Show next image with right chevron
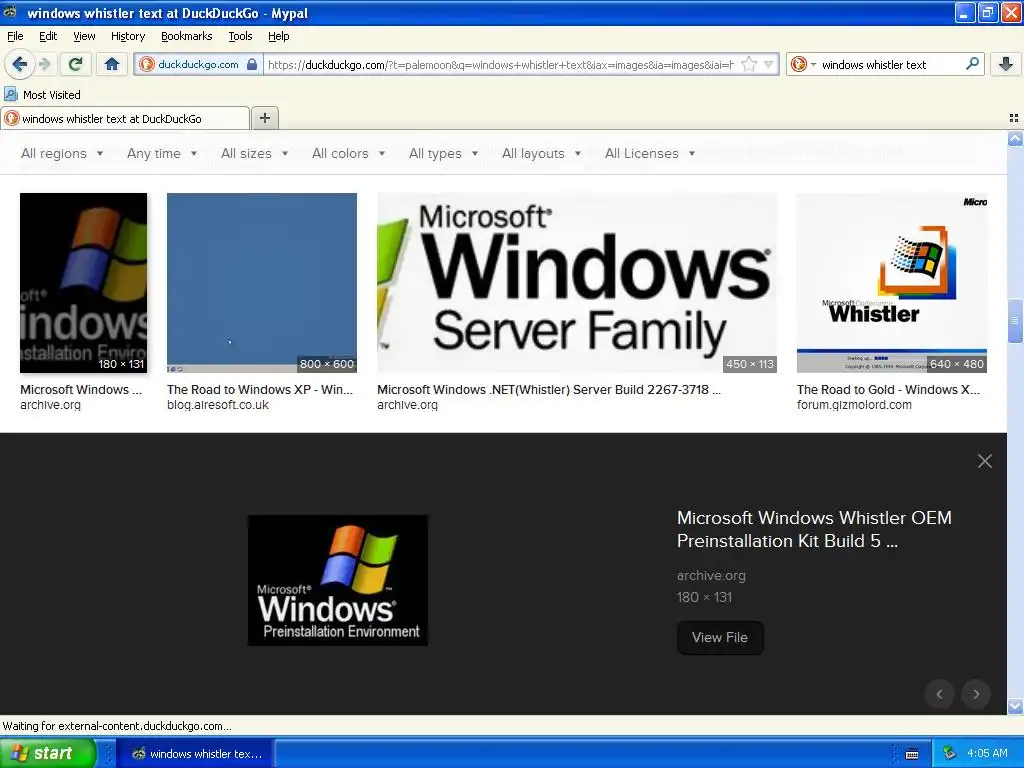 [976, 694]
